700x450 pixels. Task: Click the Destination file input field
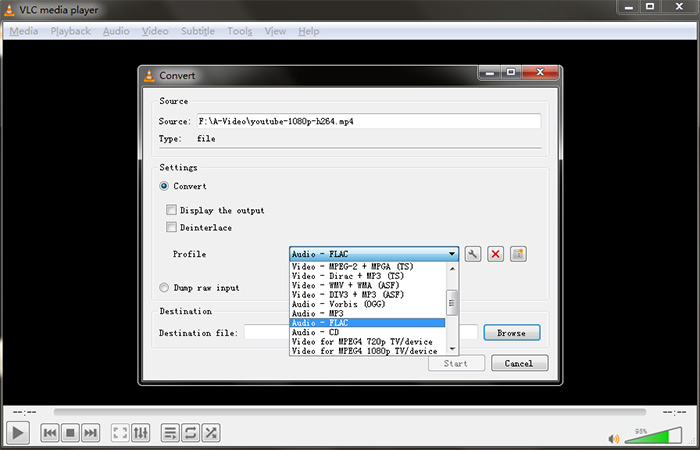pyautogui.click(x=361, y=333)
